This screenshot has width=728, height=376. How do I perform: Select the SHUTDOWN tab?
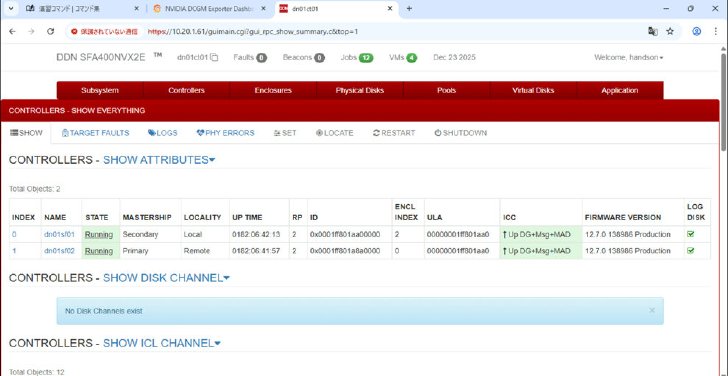coord(461,133)
